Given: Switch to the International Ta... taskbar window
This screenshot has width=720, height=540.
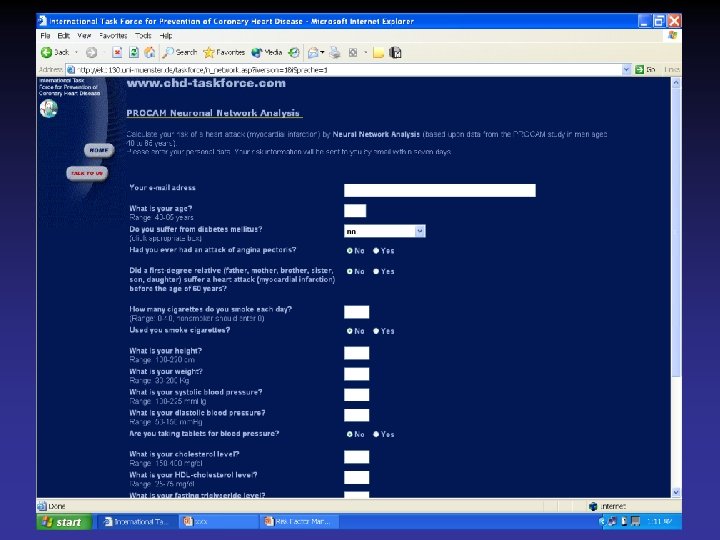Looking at the screenshot, I should 137,522.
